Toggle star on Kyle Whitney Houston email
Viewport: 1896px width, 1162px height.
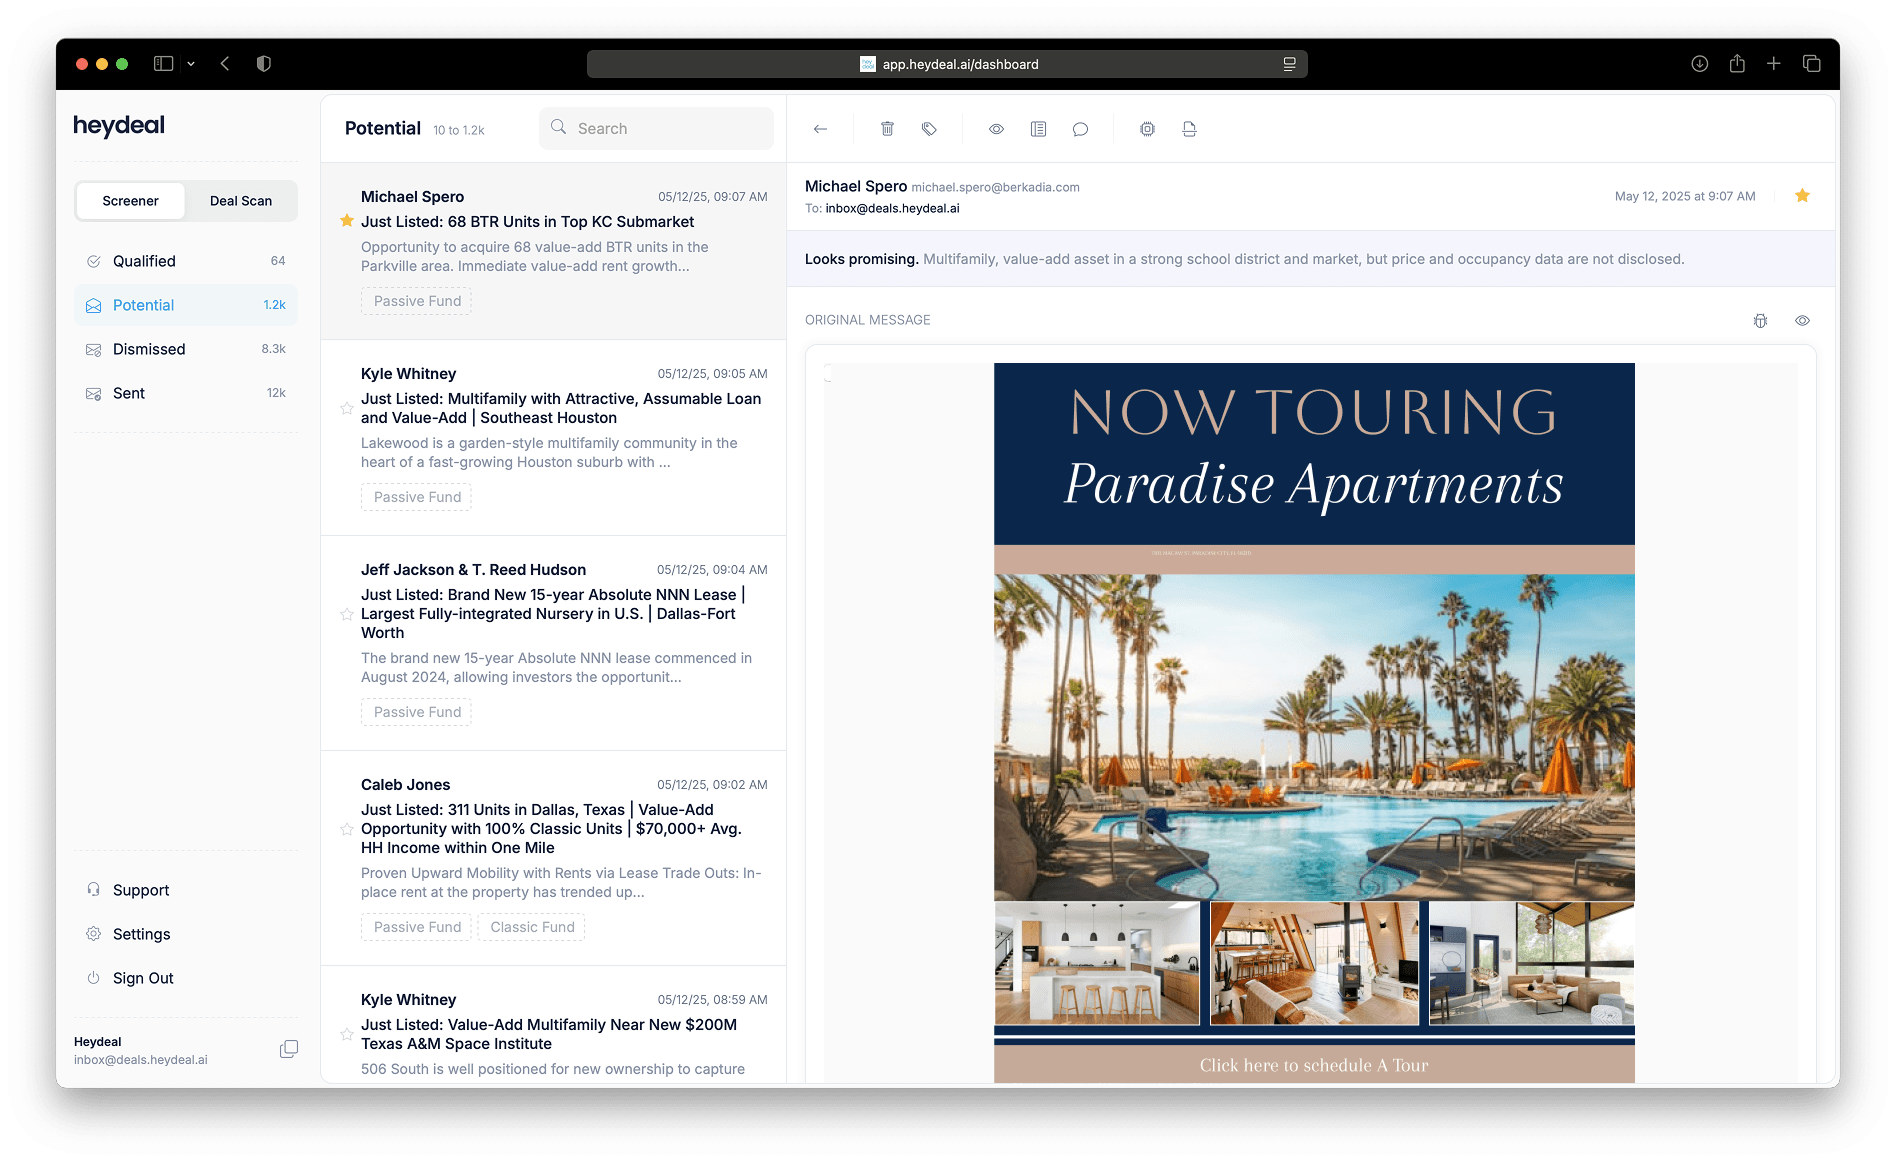tap(346, 408)
